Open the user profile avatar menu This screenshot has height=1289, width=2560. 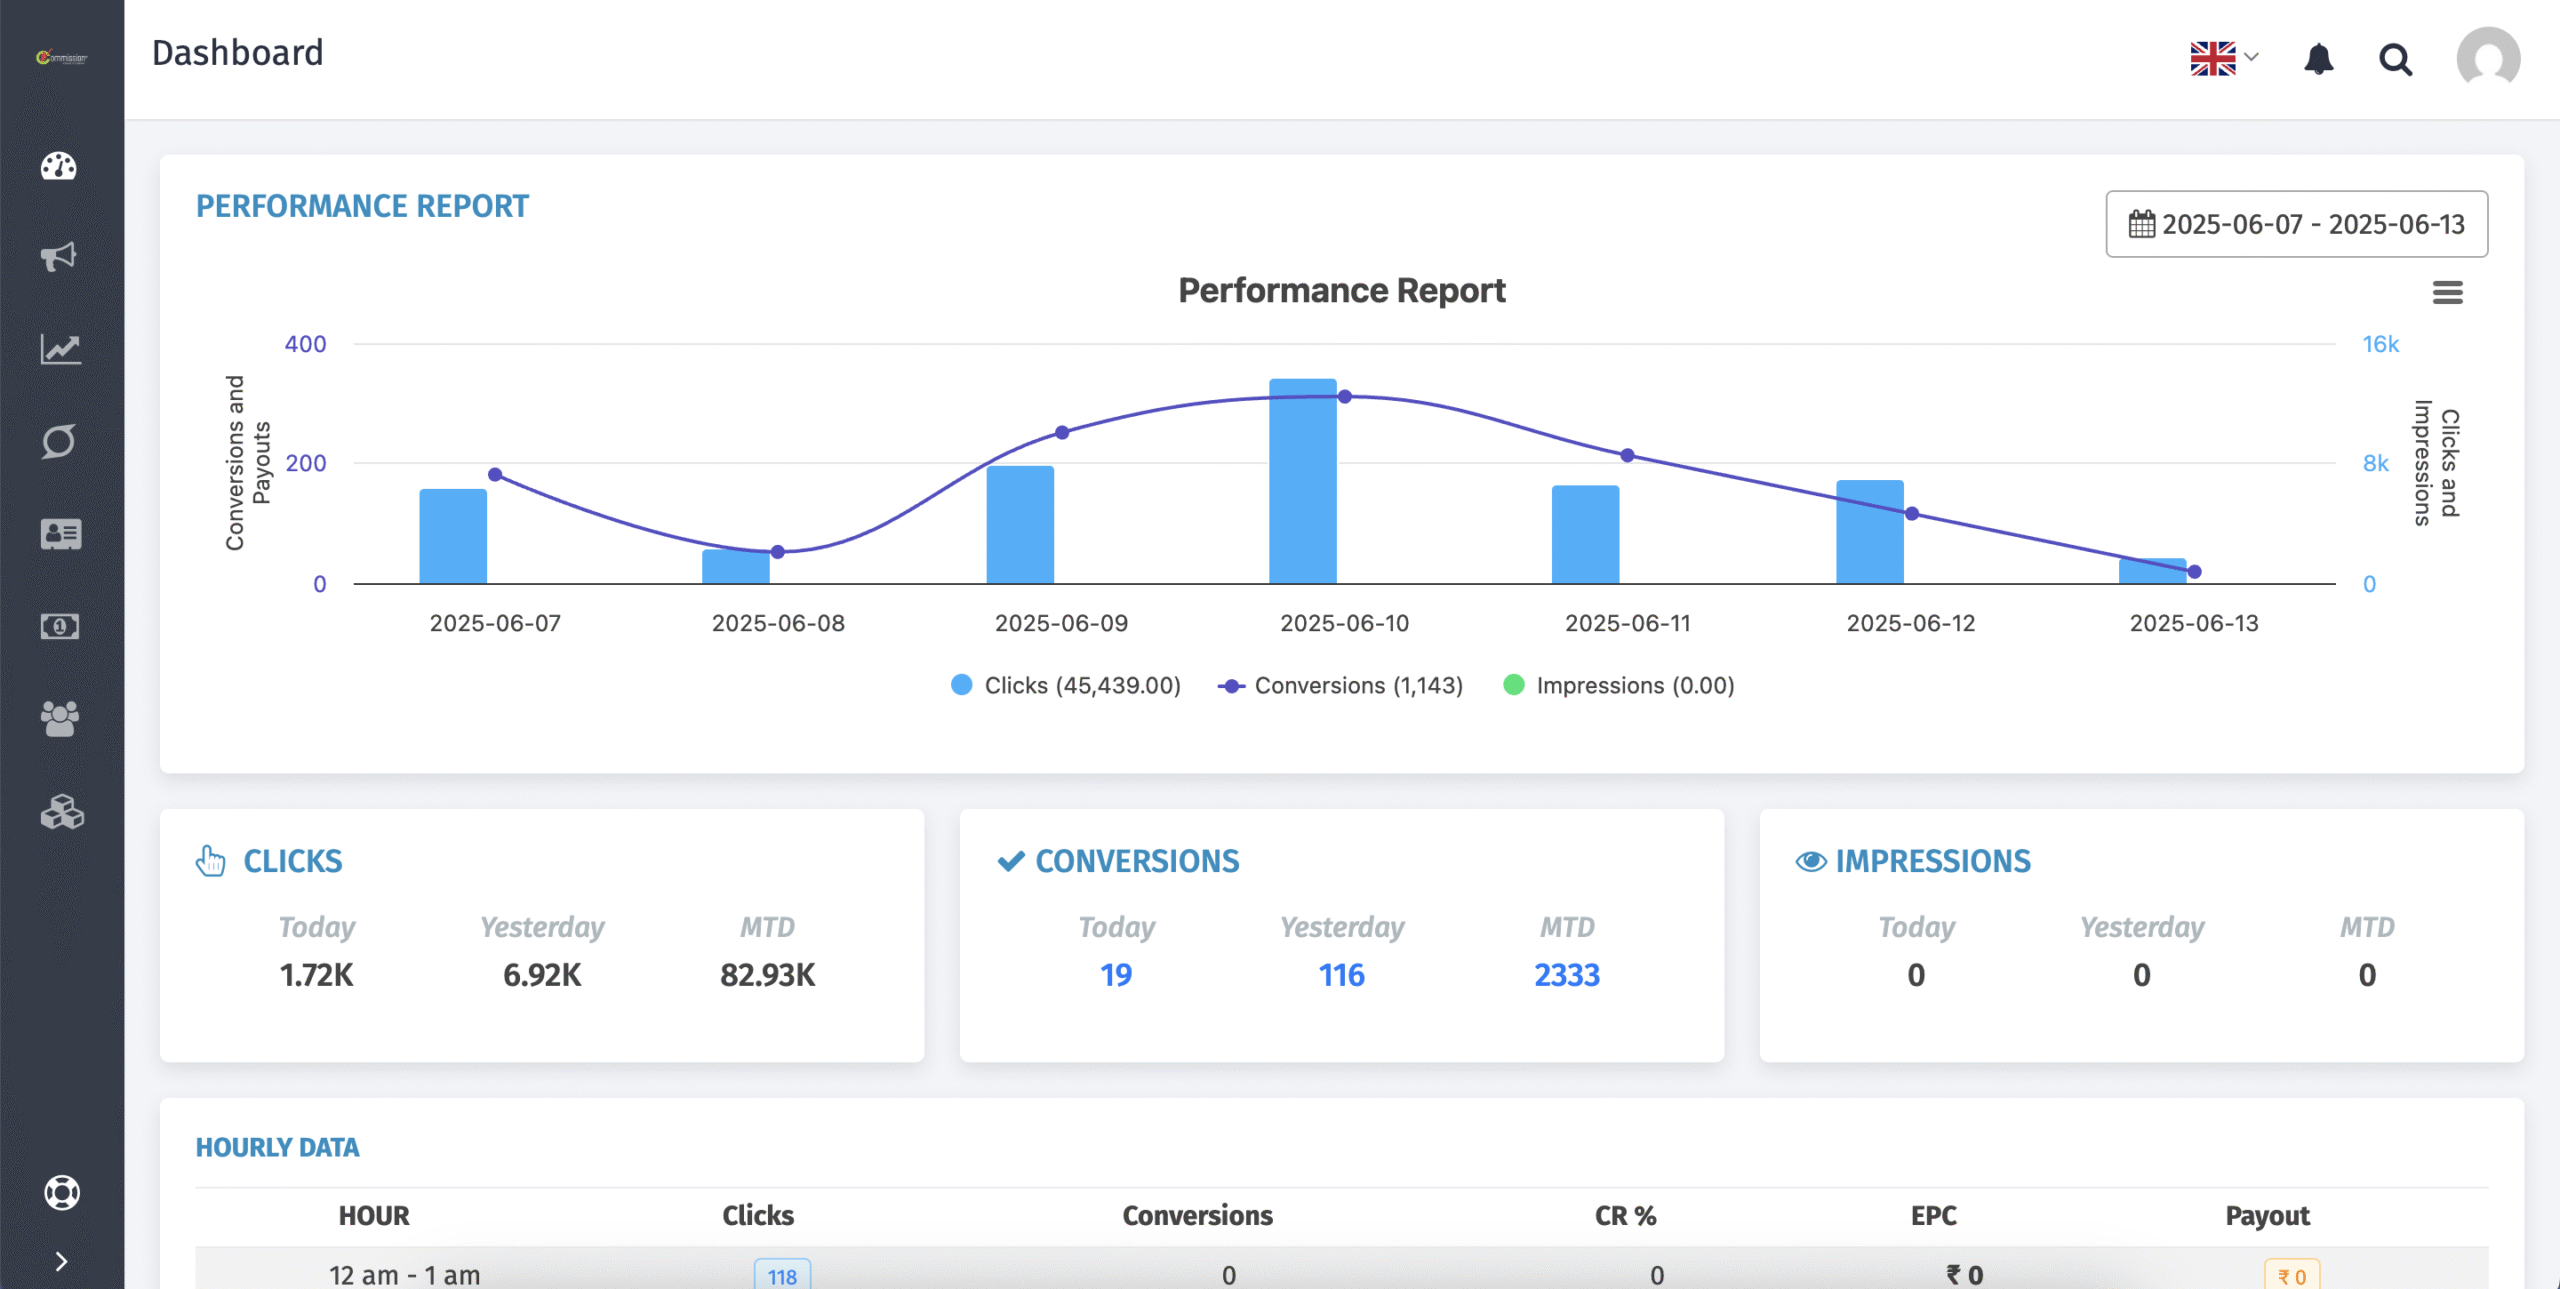tap(2487, 59)
